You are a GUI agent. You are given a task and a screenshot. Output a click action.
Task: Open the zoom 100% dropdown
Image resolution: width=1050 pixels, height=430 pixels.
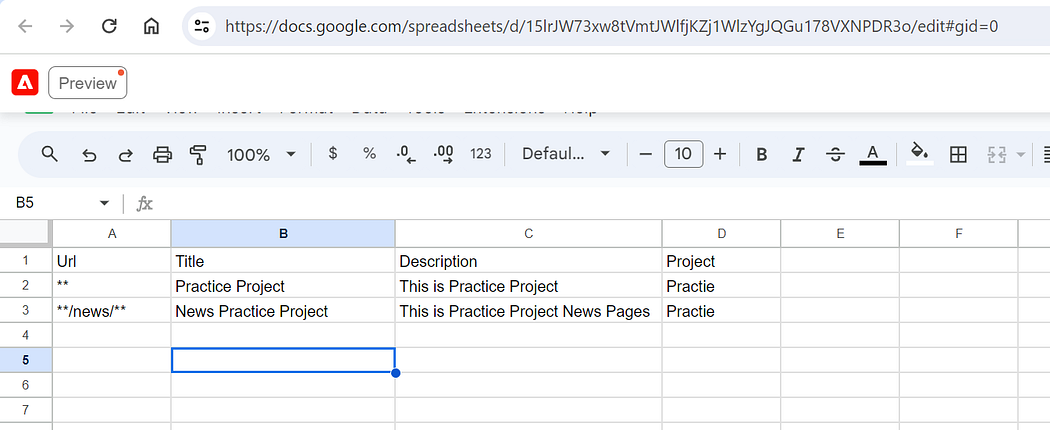[261, 155]
